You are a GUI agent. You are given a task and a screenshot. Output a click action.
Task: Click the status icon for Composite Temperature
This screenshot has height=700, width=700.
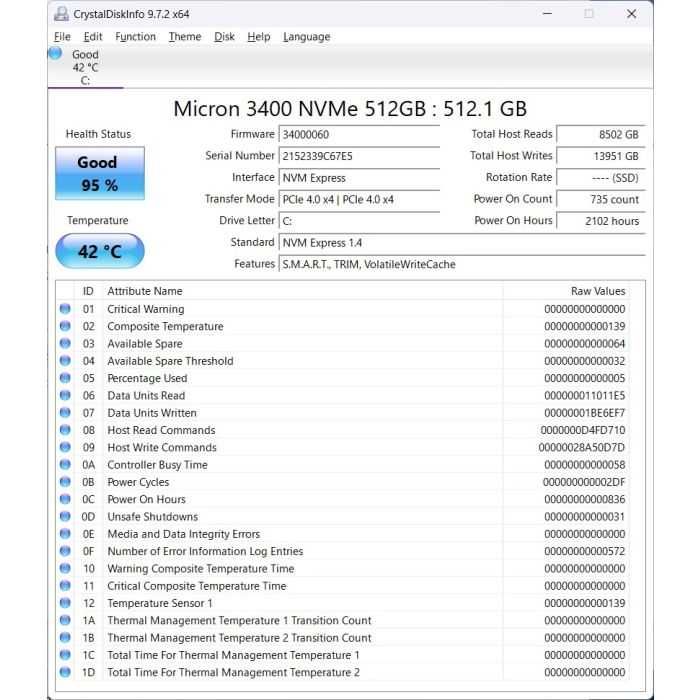coord(65,326)
